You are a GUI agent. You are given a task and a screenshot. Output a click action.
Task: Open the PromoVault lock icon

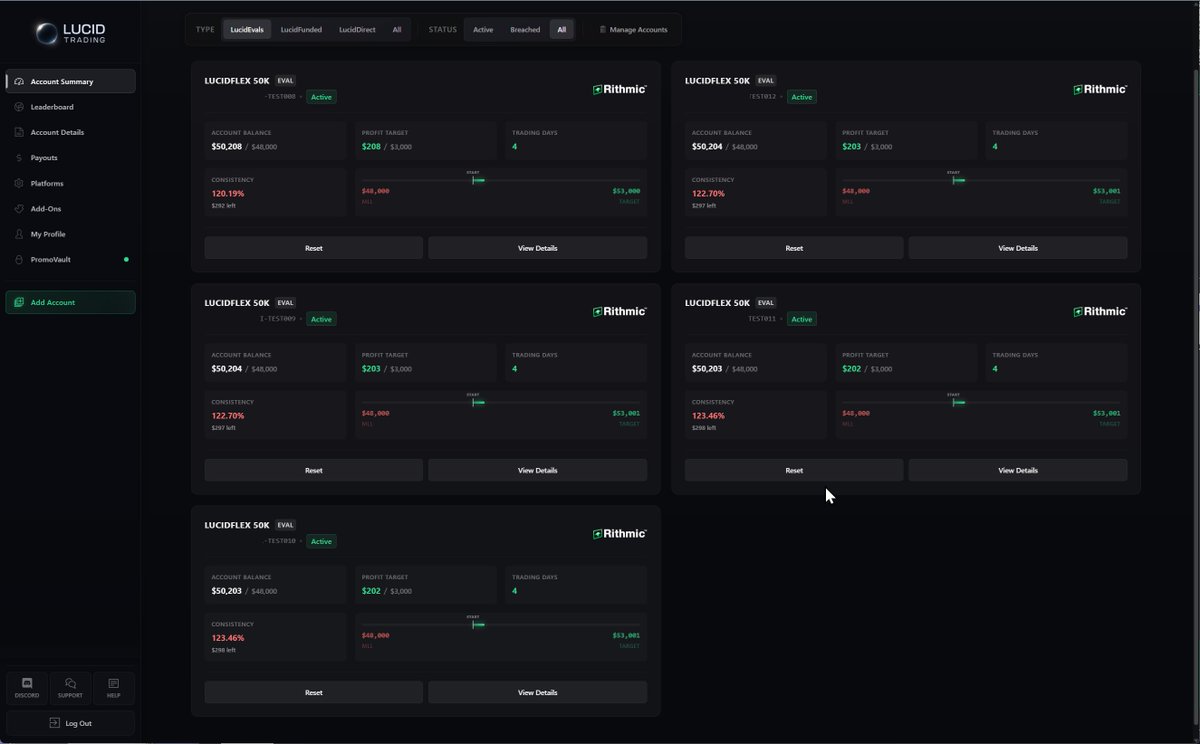tap(20, 260)
